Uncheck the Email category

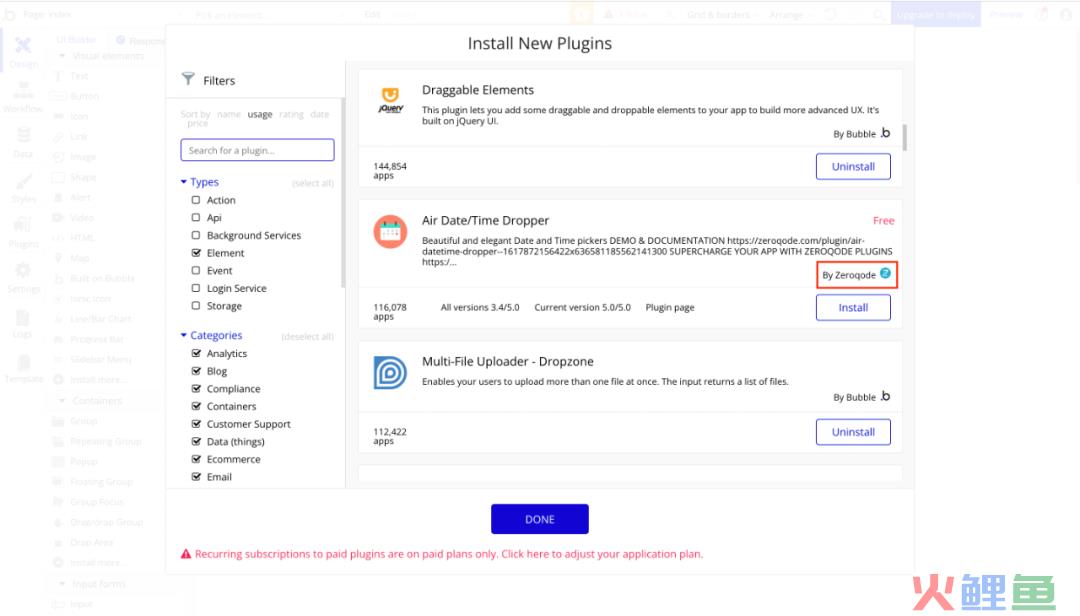[x=196, y=477]
